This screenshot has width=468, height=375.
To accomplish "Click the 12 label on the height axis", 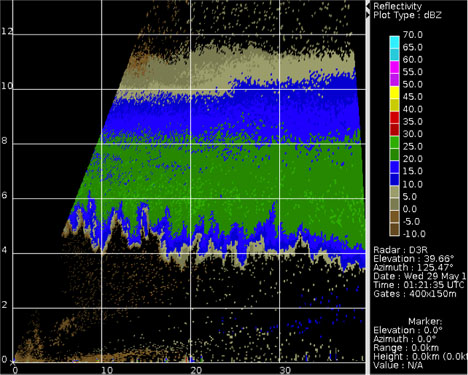I will [x=7, y=31].
